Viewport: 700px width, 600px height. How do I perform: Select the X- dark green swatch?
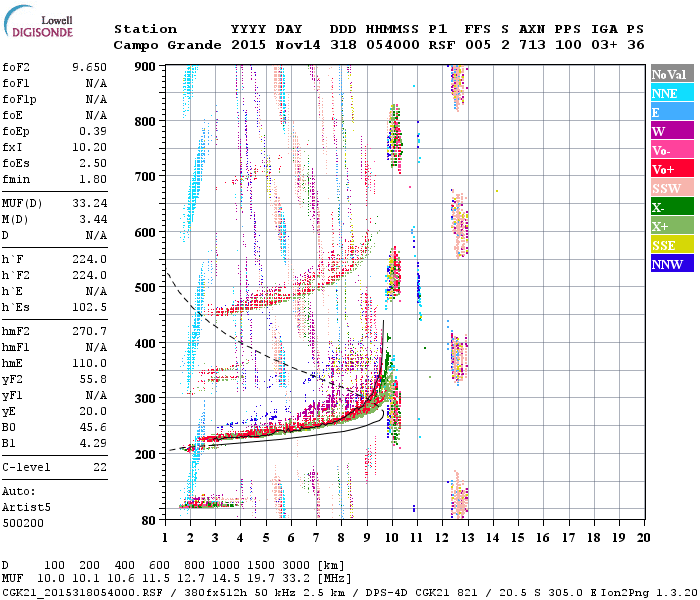[x=672, y=207]
